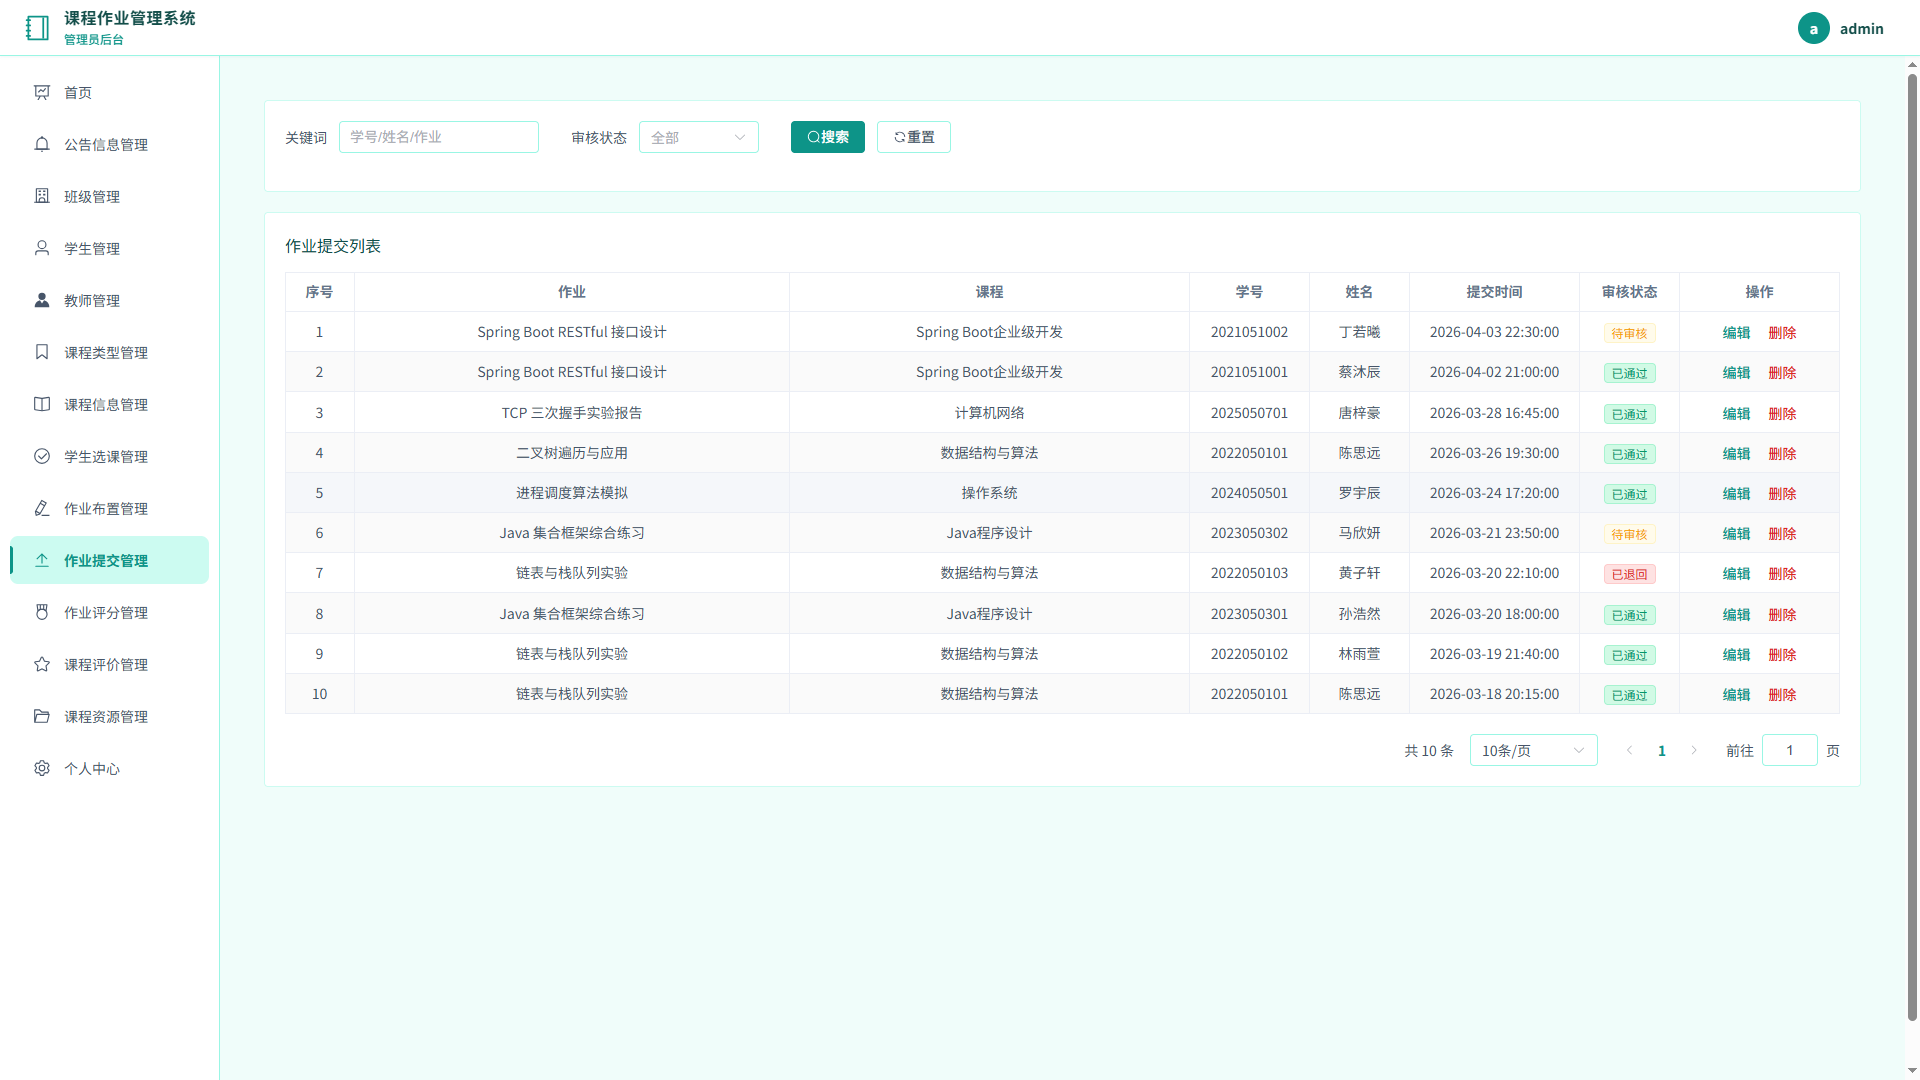
Task: Open the 10条/页 page size dropdown
Action: (x=1533, y=750)
